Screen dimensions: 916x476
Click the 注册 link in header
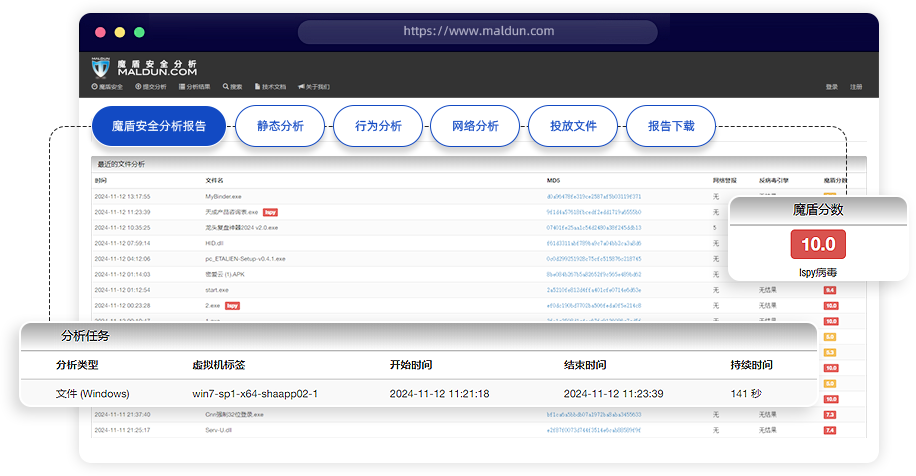(856, 86)
